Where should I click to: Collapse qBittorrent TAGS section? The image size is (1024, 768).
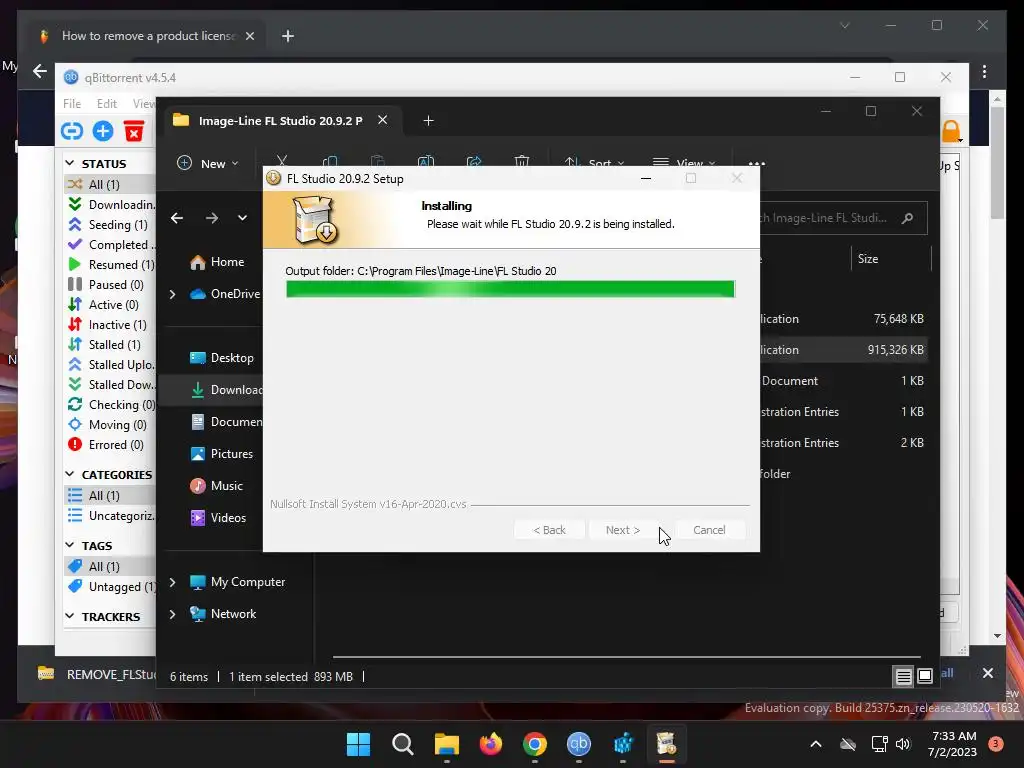coord(70,545)
